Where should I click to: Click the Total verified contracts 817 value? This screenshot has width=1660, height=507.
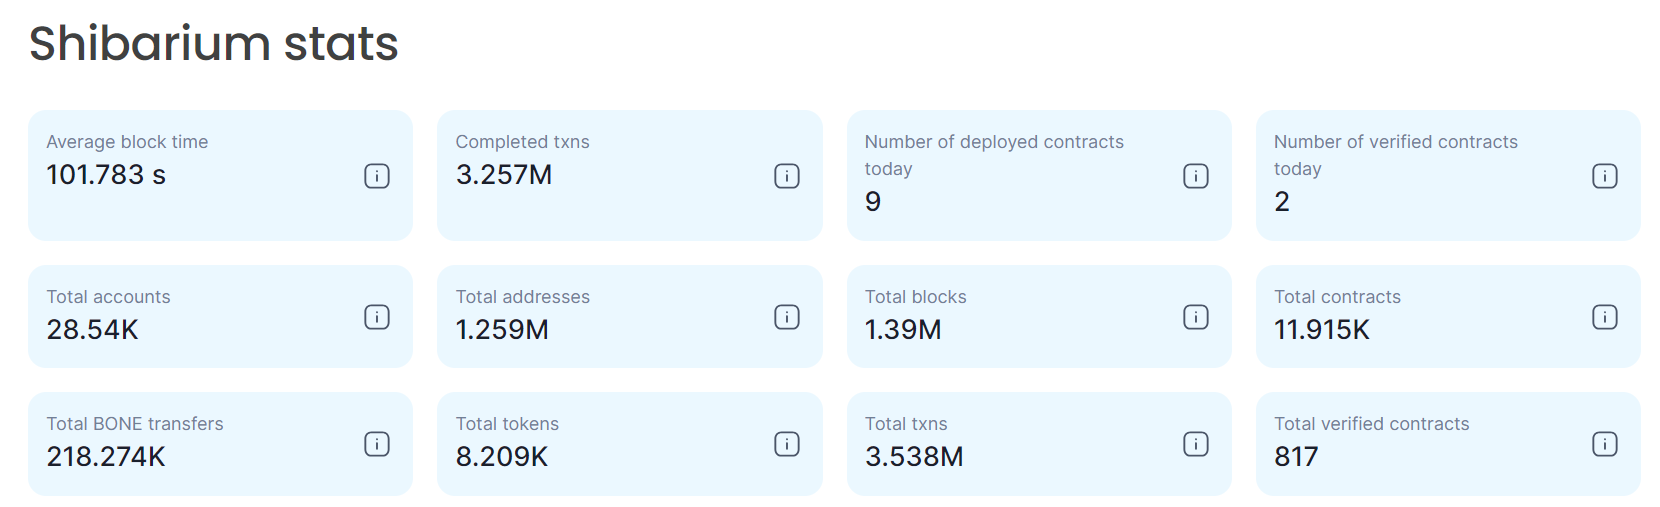click(1296, 457)
